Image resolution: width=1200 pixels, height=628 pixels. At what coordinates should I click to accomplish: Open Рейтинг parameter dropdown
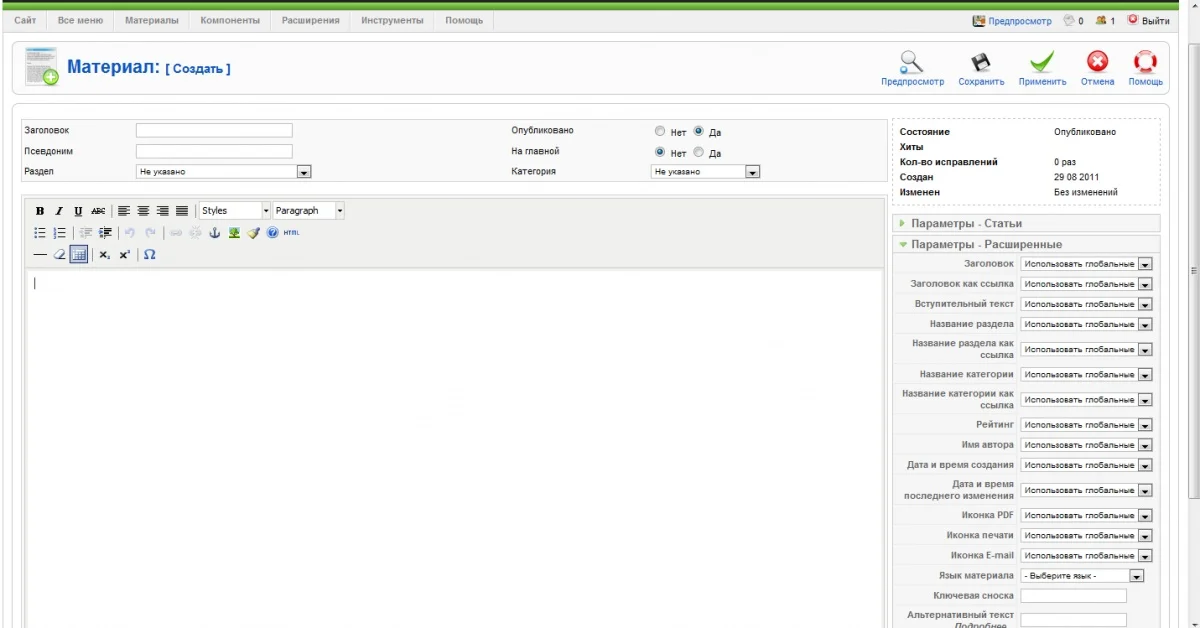point(1086,425)
